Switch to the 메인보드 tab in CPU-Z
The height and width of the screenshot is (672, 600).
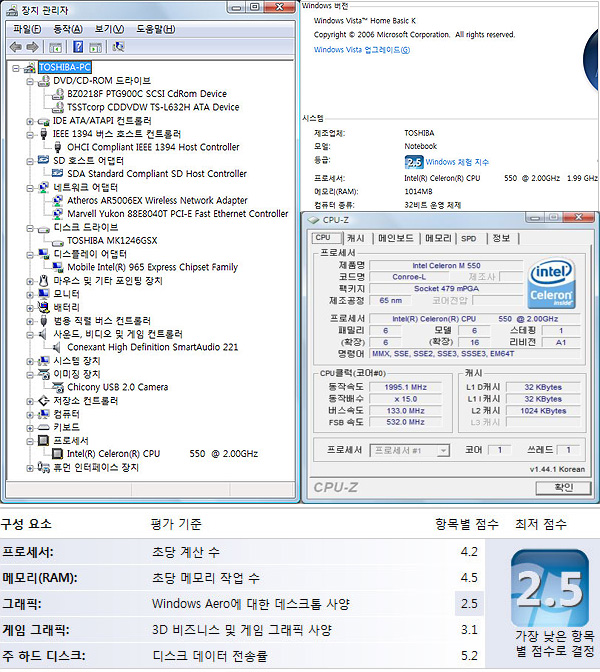[x=396, y=238]
